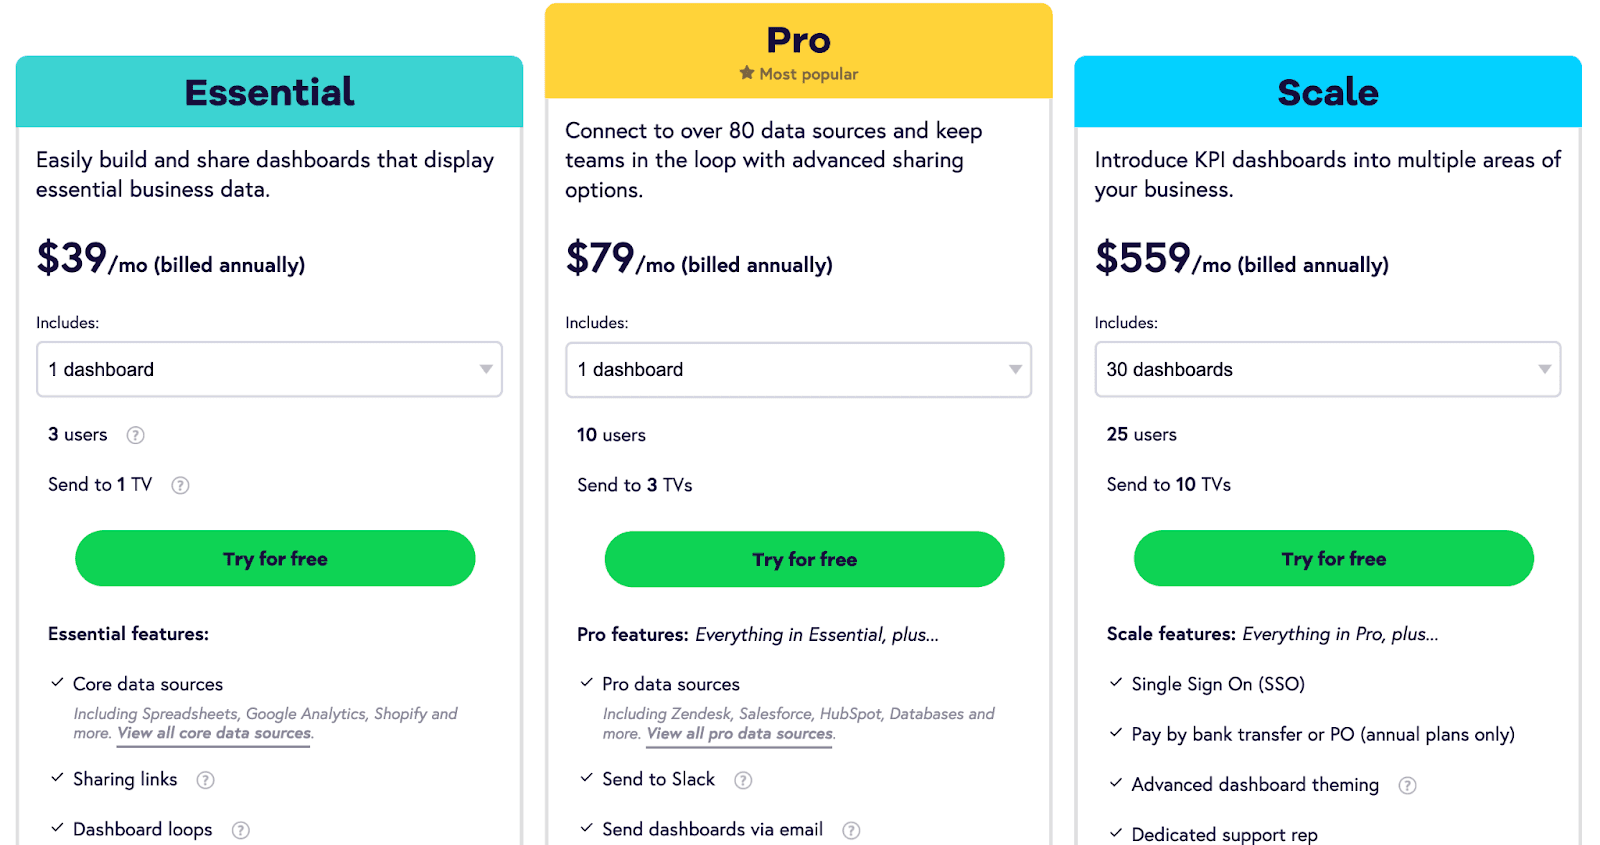Screen dimensions: 1600x845
Task: Click Try for free under Scale plan
Action: pos(1334,558)
